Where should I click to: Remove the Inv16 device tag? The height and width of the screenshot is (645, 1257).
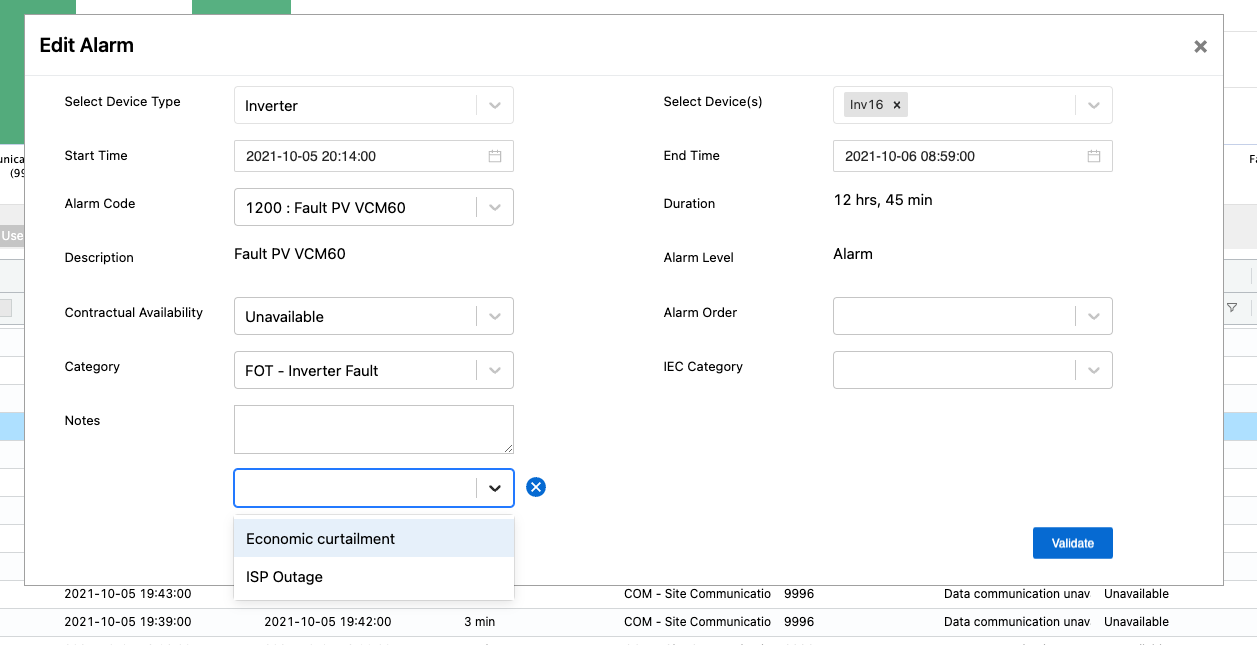[897, 105]
